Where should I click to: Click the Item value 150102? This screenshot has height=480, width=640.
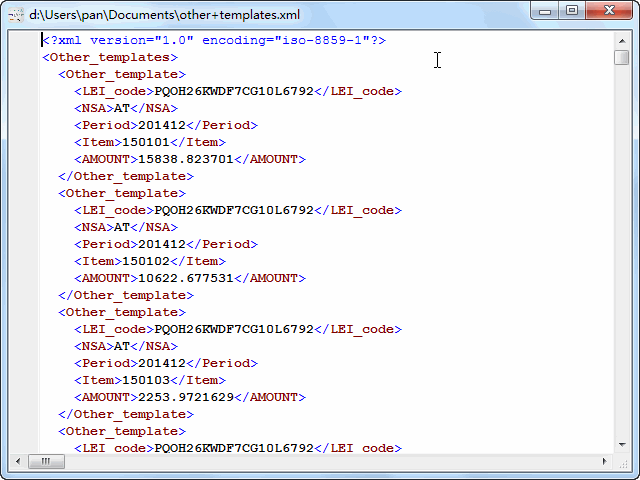pos(146,261)
